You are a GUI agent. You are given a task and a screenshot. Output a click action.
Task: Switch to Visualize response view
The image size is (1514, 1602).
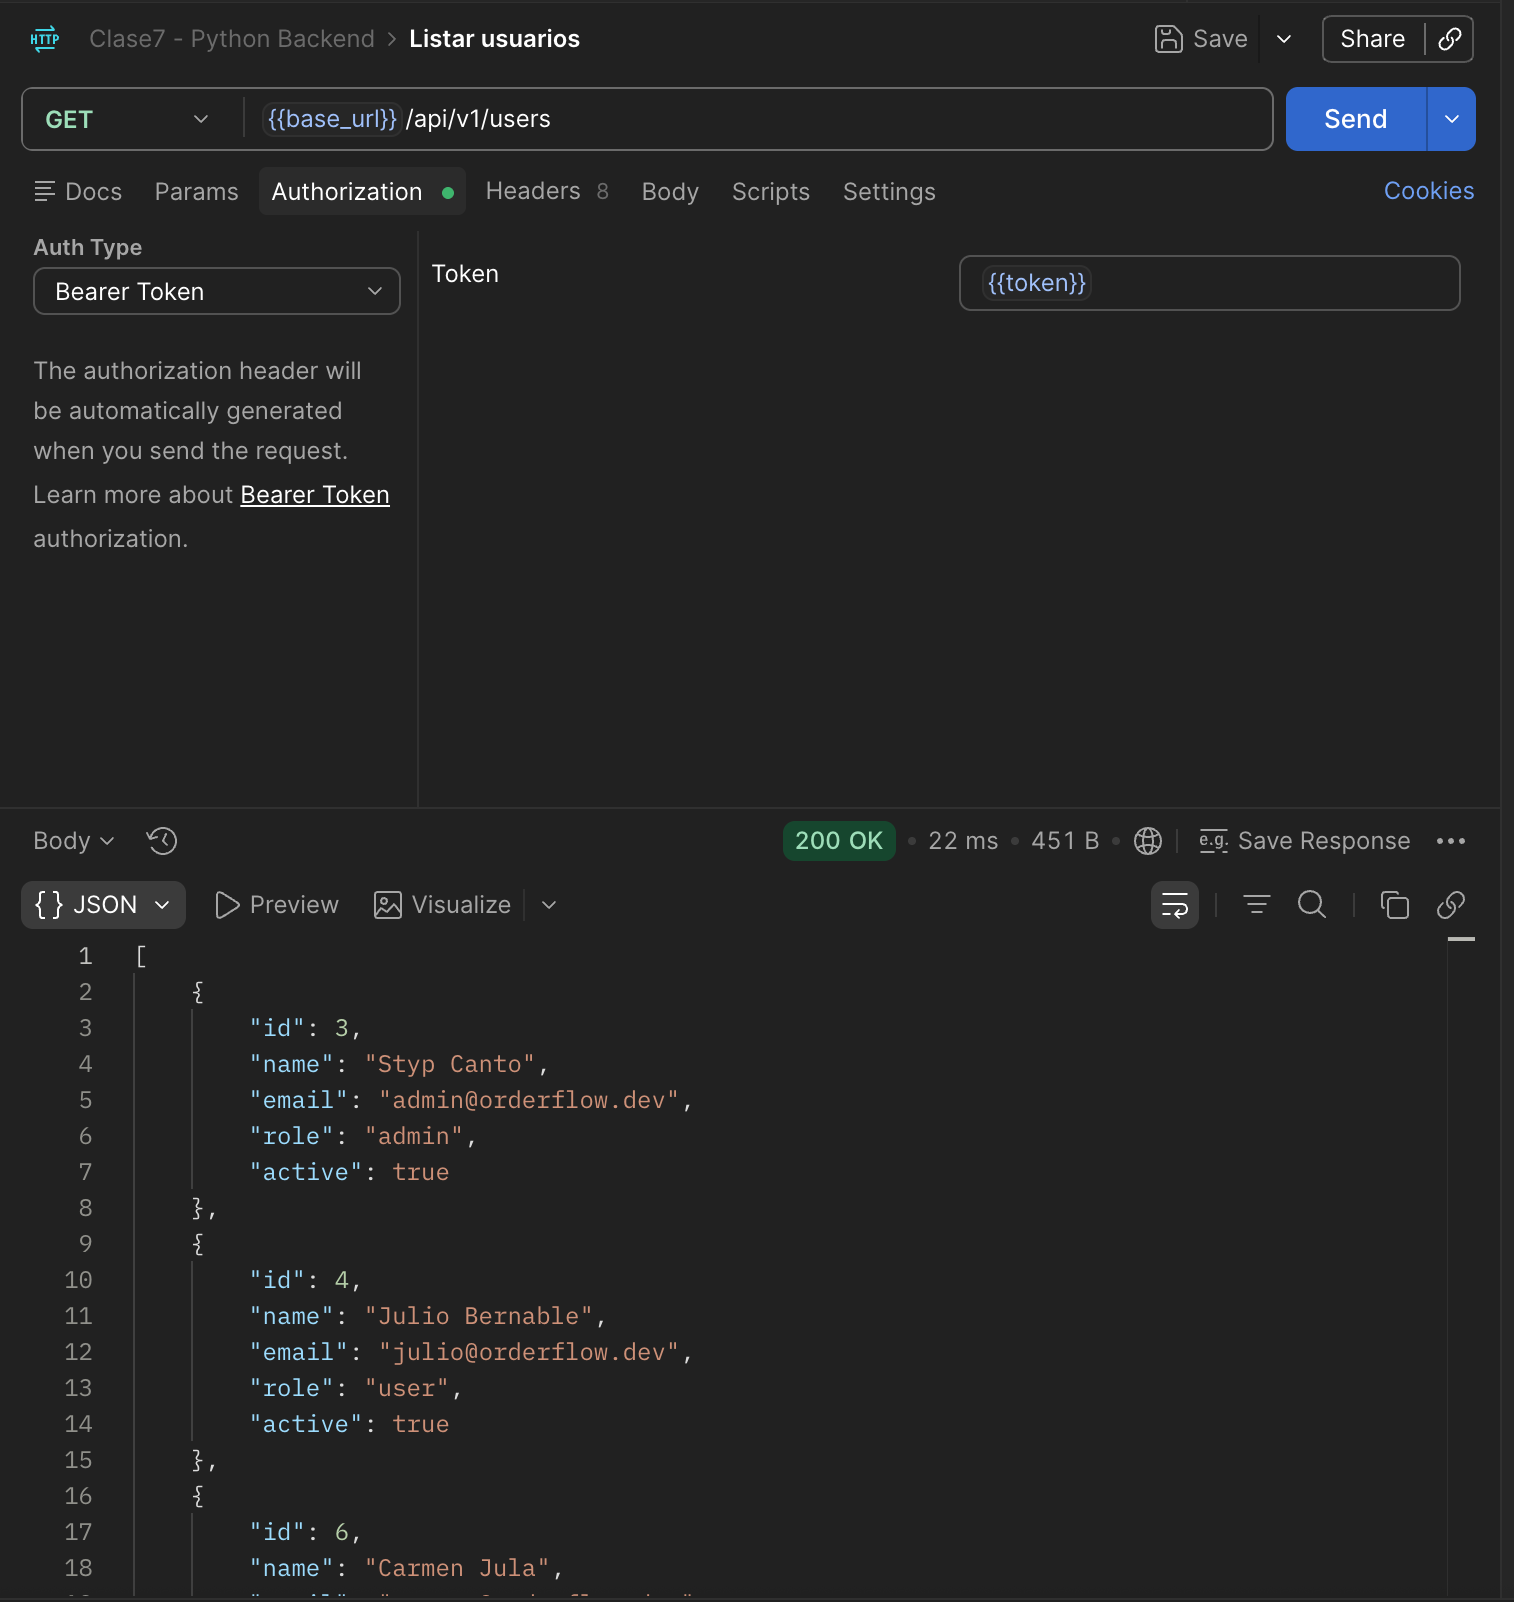point(442,905)
